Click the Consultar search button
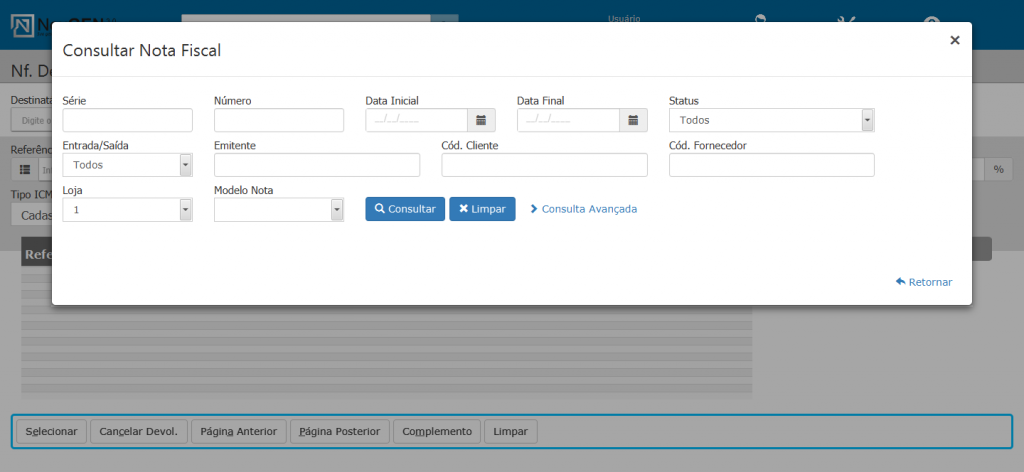The height and width of the screenshot is (472, 1024). (x=405, y=209)
